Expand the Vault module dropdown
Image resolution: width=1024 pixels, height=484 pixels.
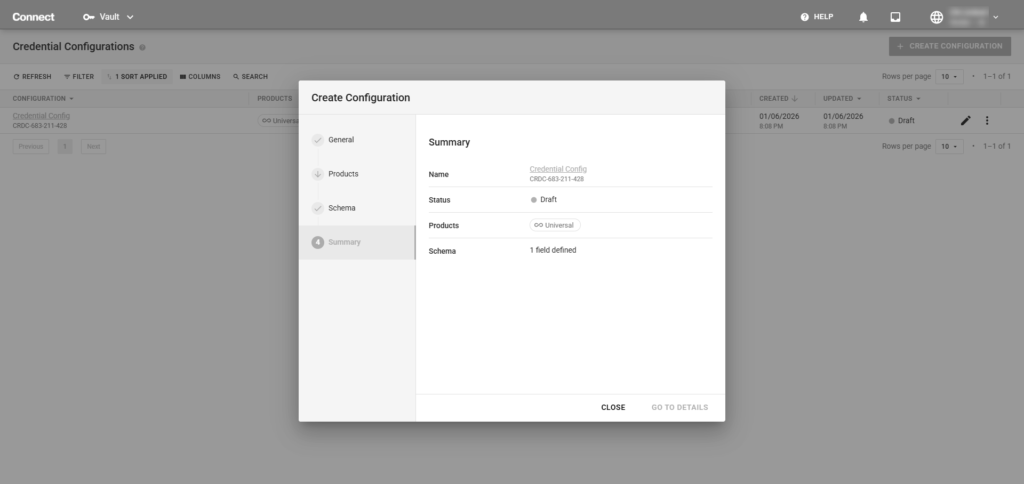click(130, 17)
